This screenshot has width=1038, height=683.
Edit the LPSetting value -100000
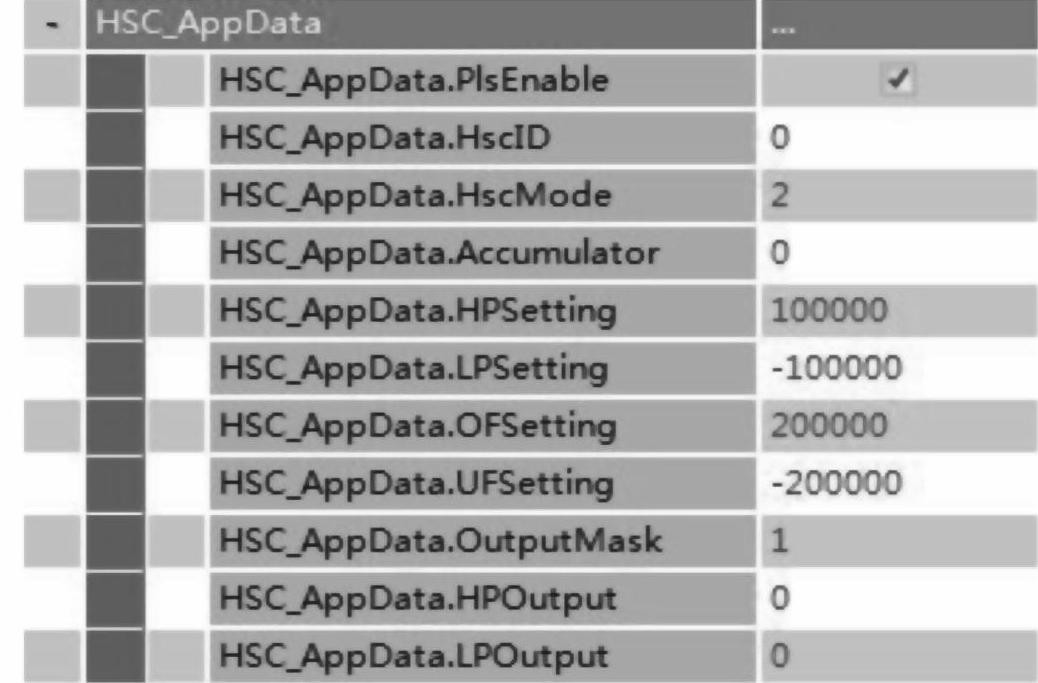(837, 369)
